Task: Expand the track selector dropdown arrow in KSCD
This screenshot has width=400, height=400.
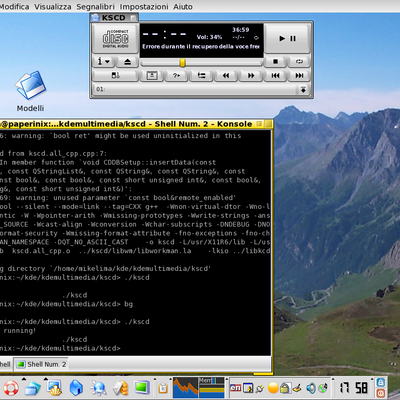Action: [303, 90]
